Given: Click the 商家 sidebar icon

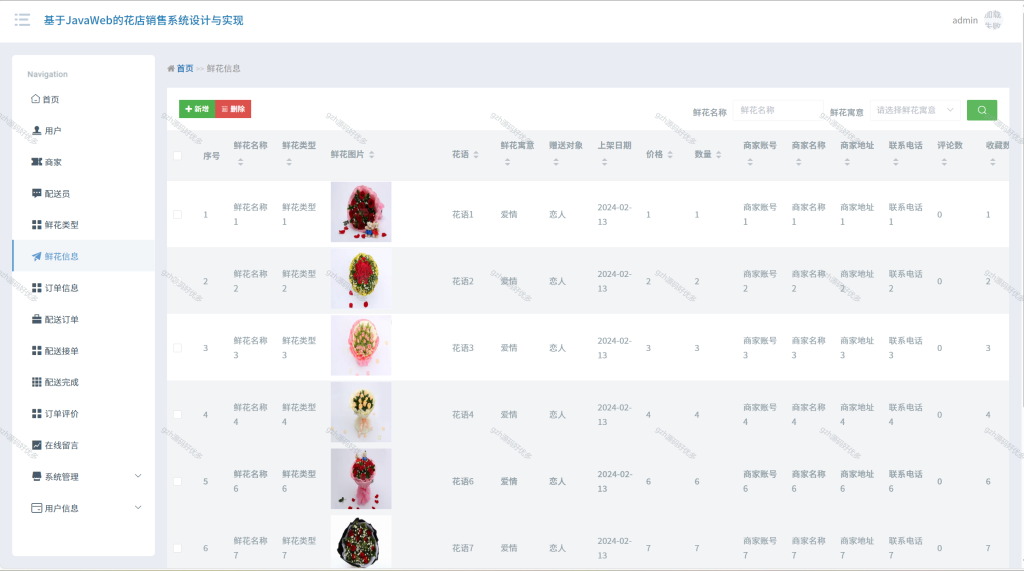Looking at the screenshot, I should click(37, 161).
